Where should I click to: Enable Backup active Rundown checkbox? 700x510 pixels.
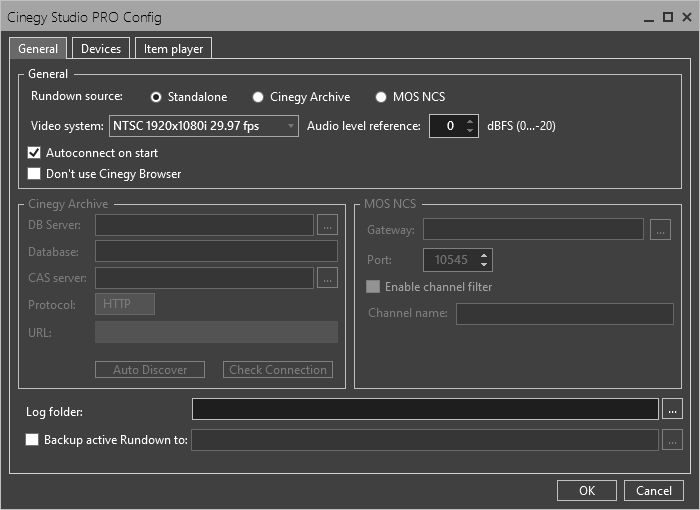(32, 439)
